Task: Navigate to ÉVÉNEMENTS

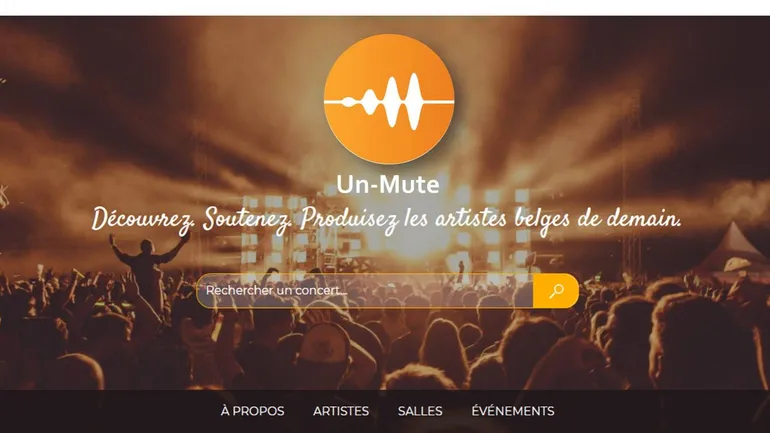Action: (x=513, y=411)
